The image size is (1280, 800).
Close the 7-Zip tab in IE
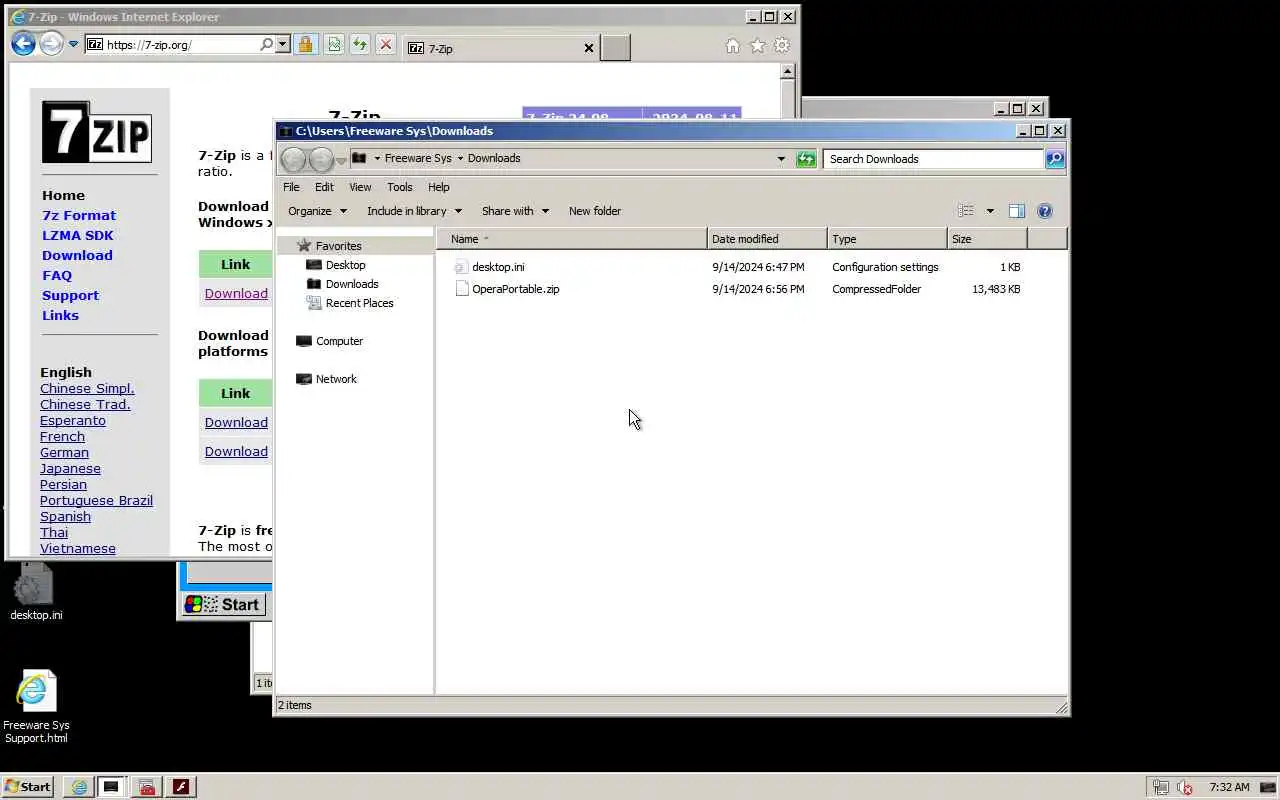click(x=589, y=48)
